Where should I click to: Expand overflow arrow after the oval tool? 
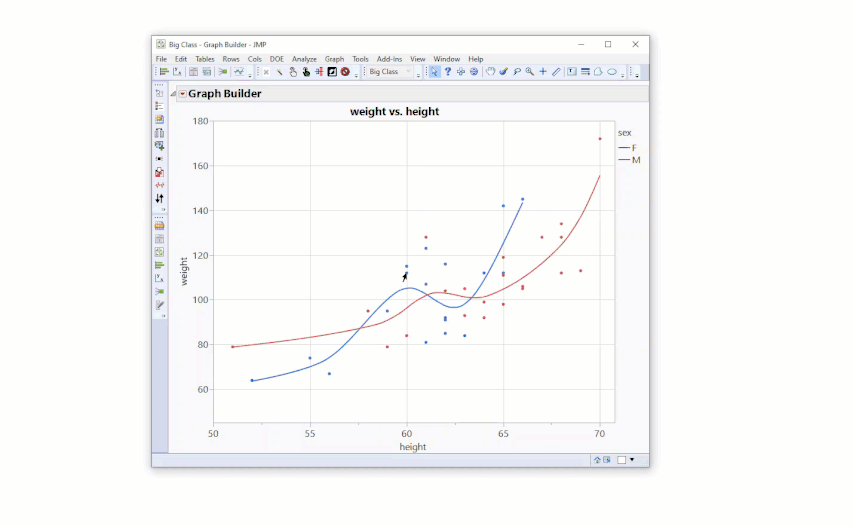[623, 75]
